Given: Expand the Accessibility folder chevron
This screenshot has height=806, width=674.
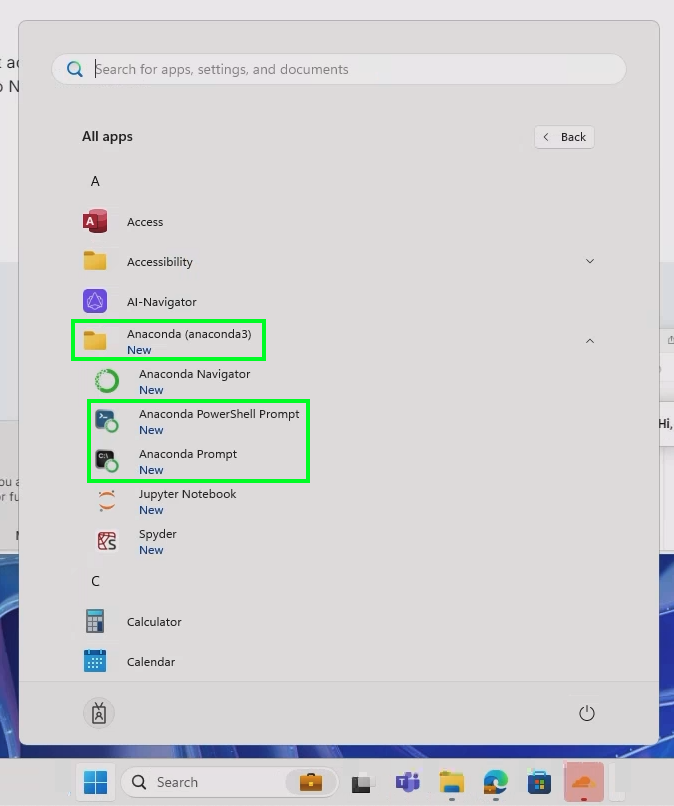Looking at the screenshot, I should (590, 261).
